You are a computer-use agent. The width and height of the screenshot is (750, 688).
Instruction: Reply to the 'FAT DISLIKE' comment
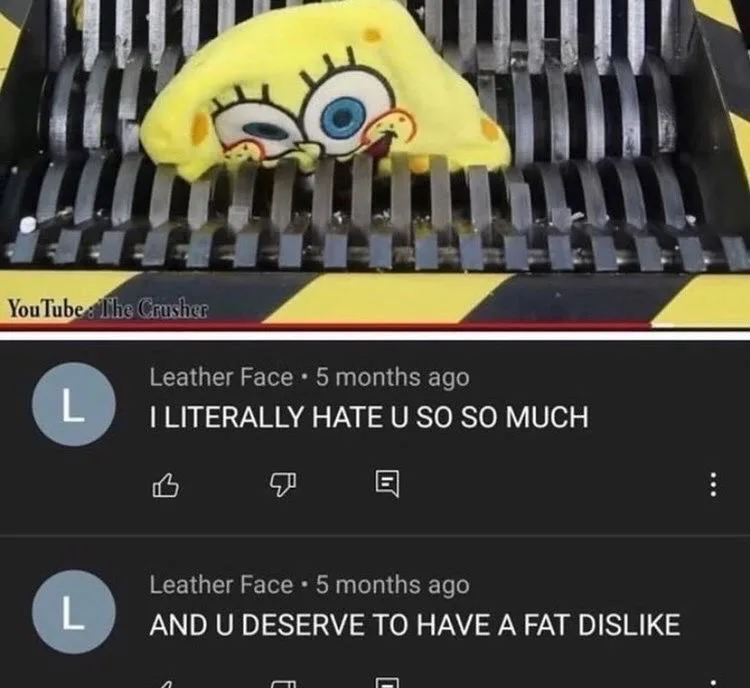[x=386, y=683]
